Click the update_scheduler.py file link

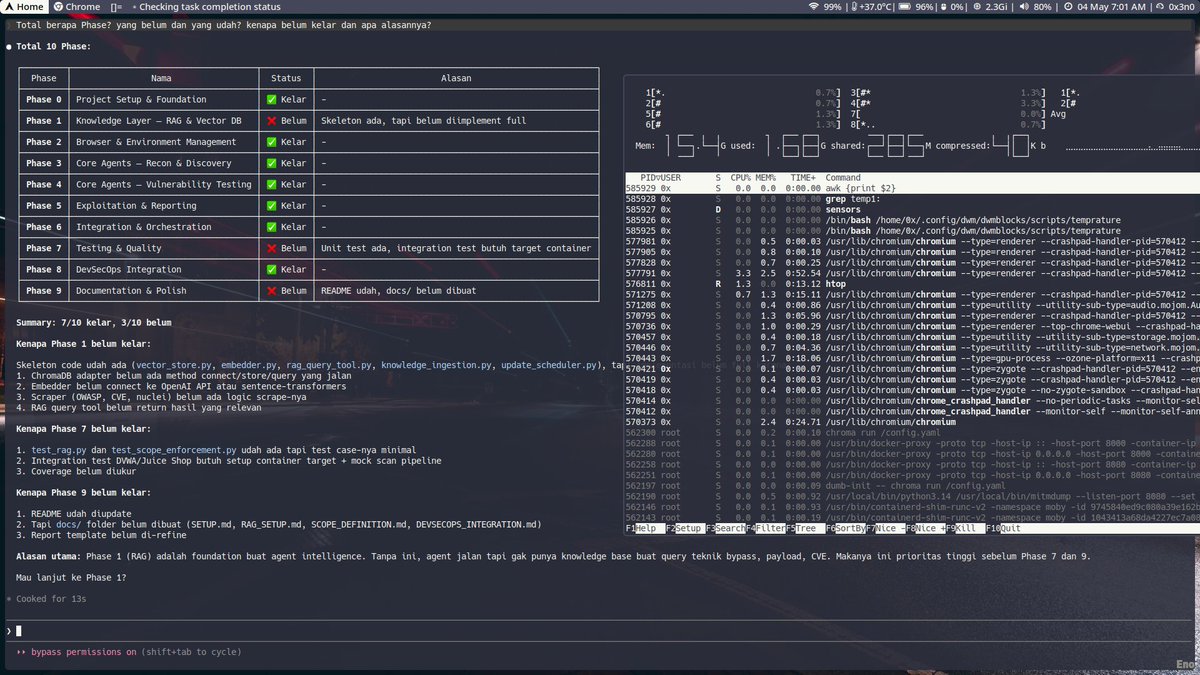pyautogui.click(x=549, y=365)
